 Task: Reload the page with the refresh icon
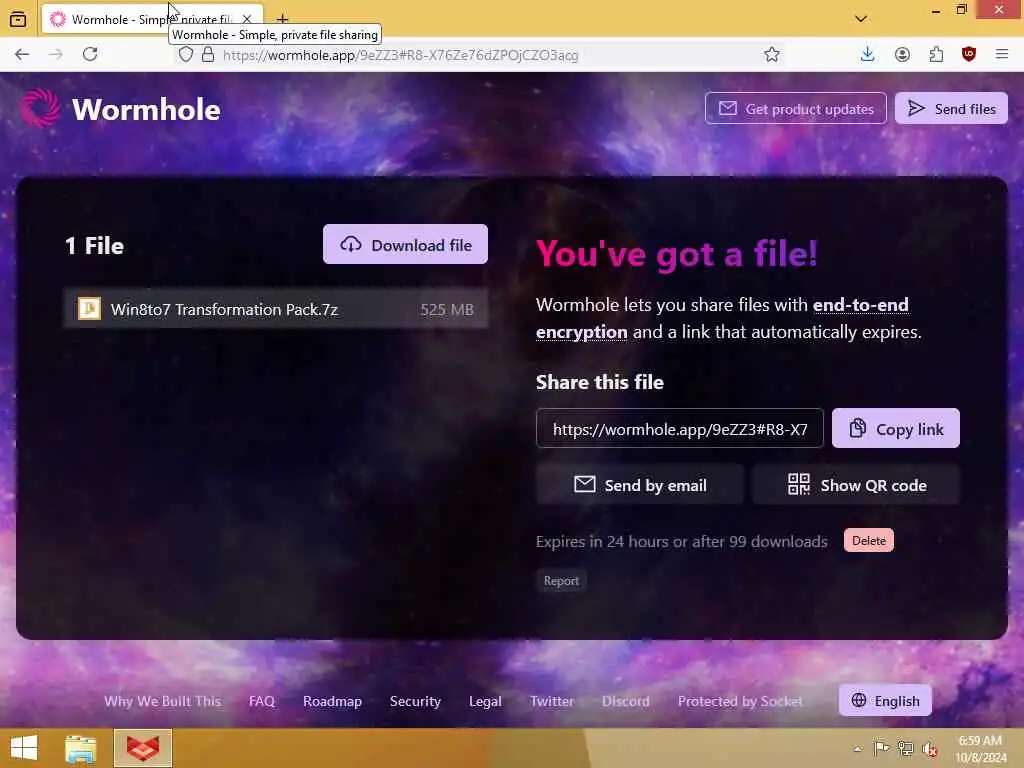(90, 54)
